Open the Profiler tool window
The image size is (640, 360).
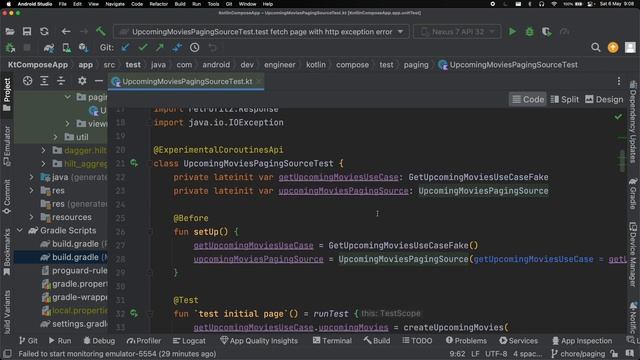pos(143,340)
